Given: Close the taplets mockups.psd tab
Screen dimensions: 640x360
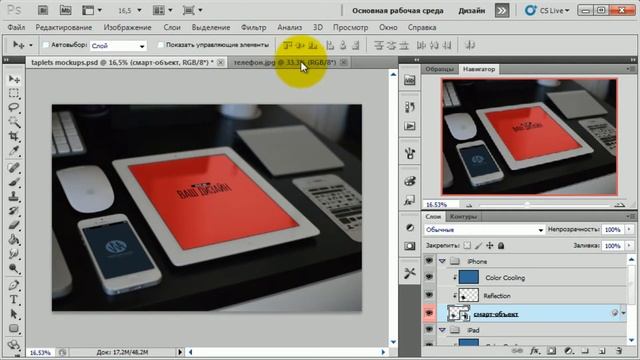Looking at the screenshot, I should (220, 62).
